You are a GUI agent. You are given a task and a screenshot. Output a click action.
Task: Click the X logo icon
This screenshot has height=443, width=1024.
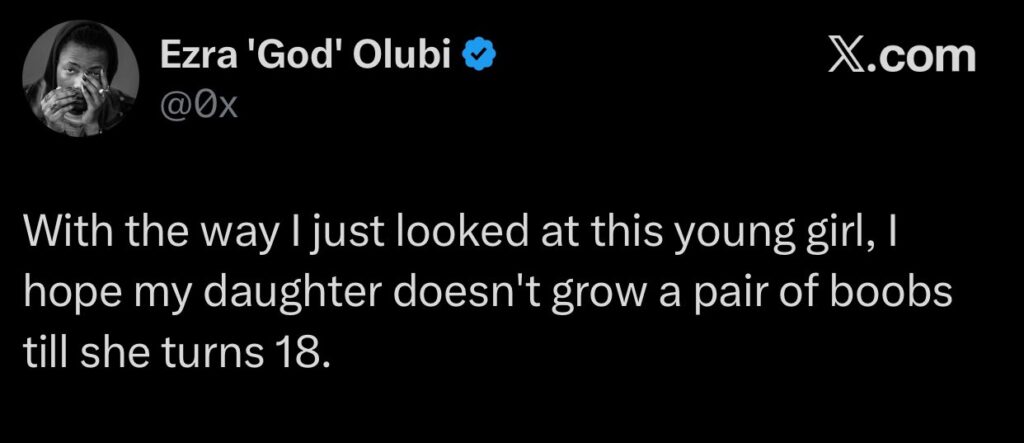click(x=849, y=56)
